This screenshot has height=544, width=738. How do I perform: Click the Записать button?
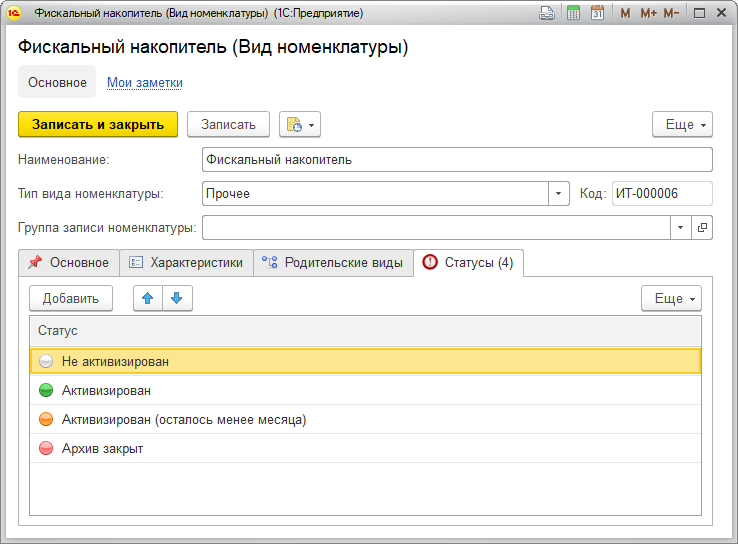pyautogui.click(x=228, y=125)
